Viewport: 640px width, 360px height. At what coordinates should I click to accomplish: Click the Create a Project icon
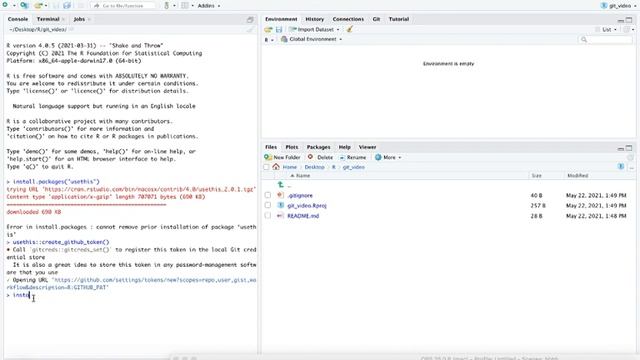pyautogui.click(x=24, y=5)
